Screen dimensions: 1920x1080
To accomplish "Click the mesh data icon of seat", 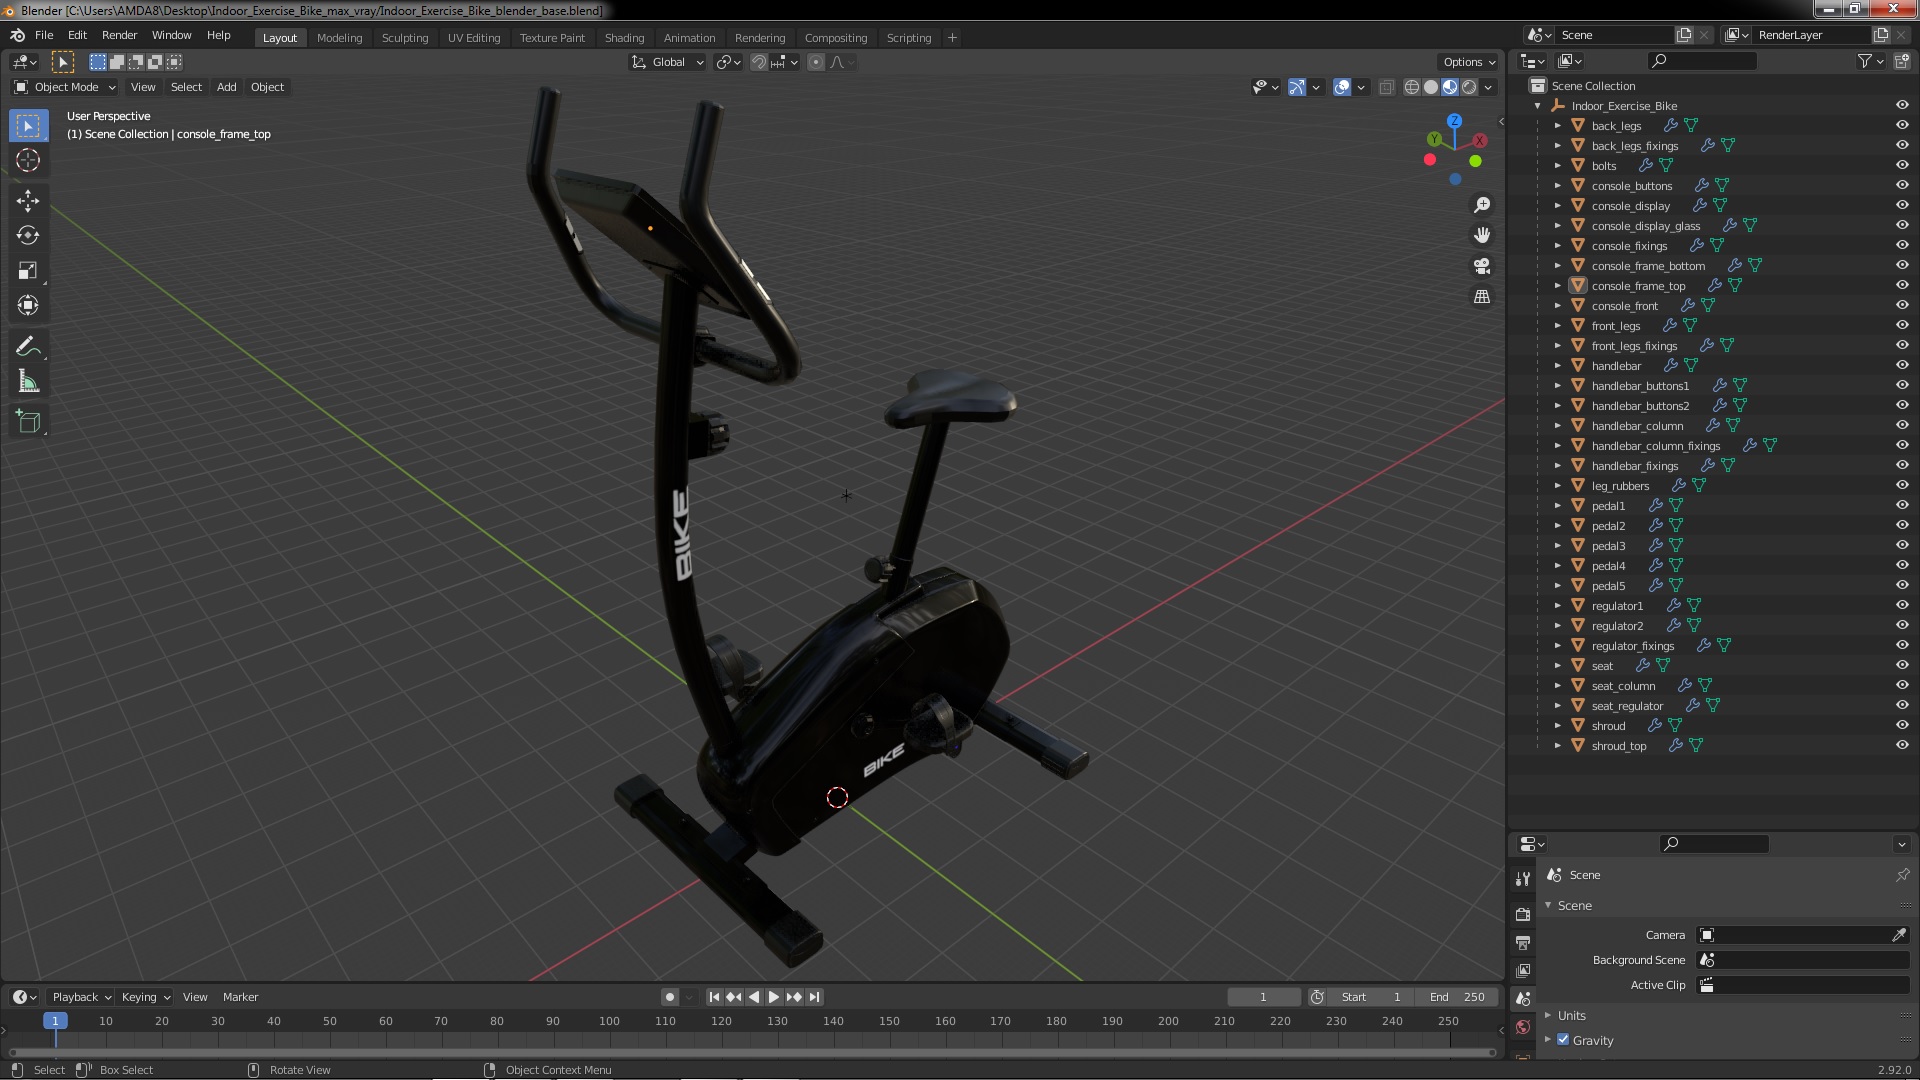I will (1663, 666).
